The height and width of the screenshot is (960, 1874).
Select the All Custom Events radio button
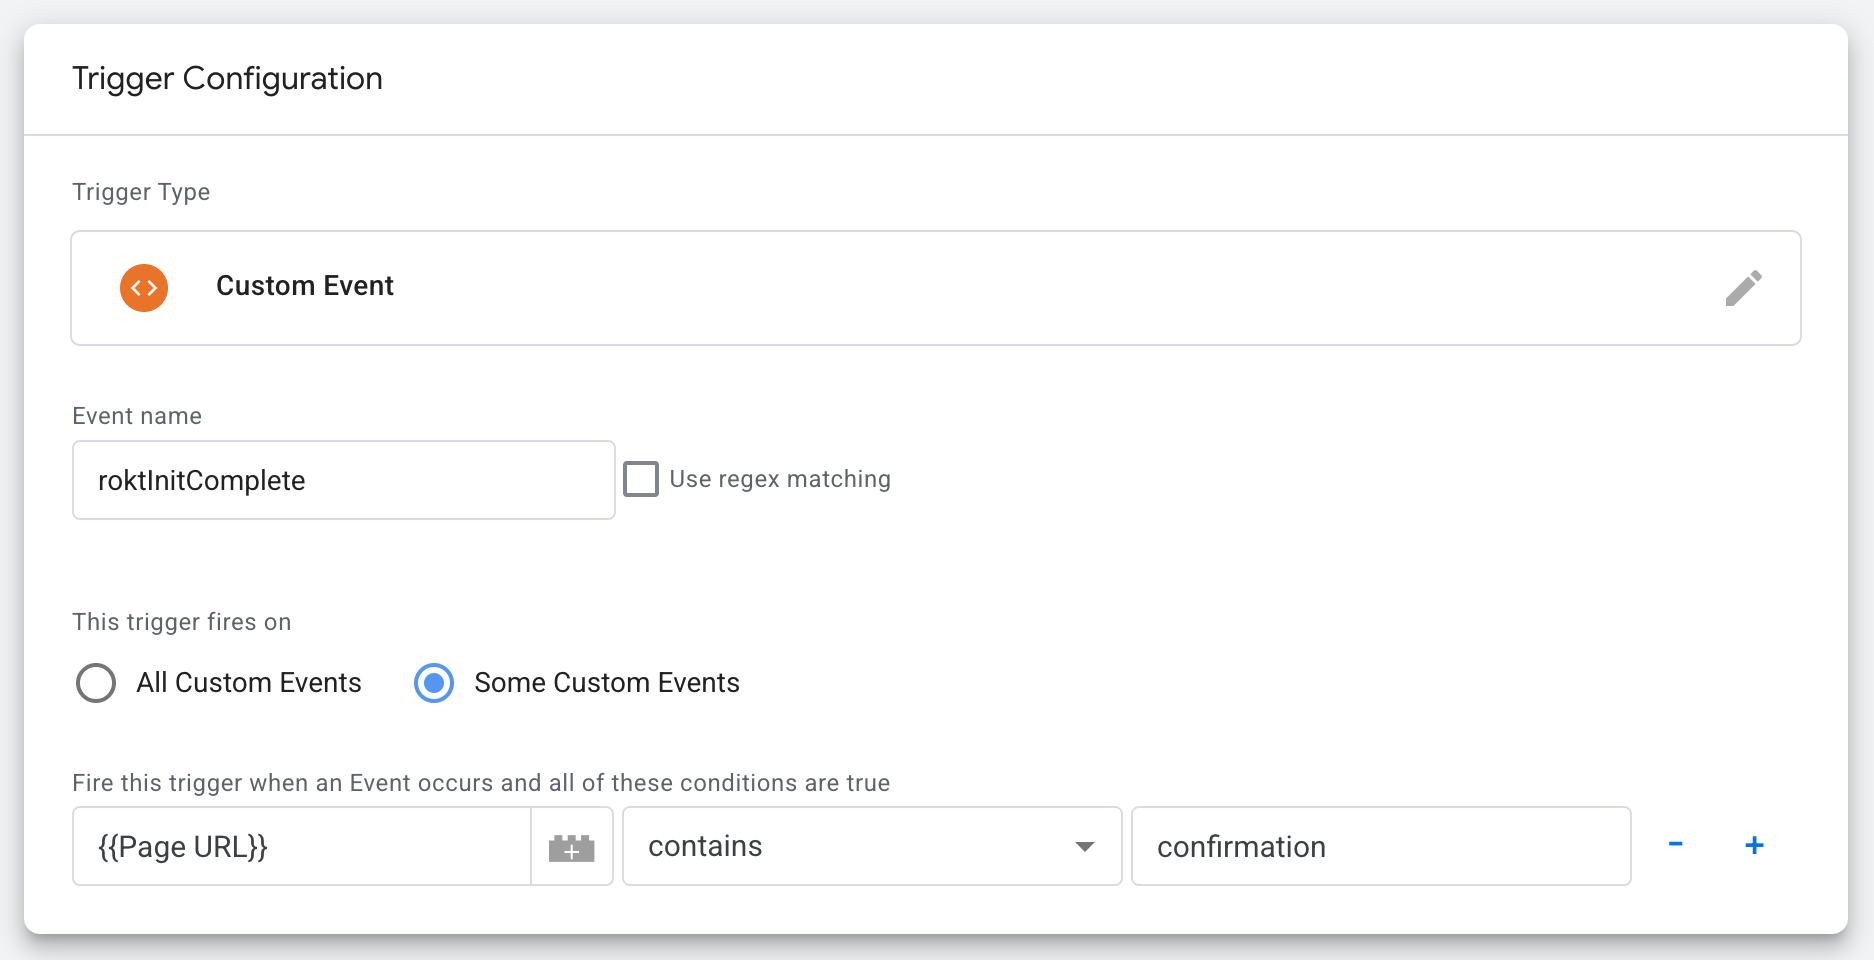(96, 683)
